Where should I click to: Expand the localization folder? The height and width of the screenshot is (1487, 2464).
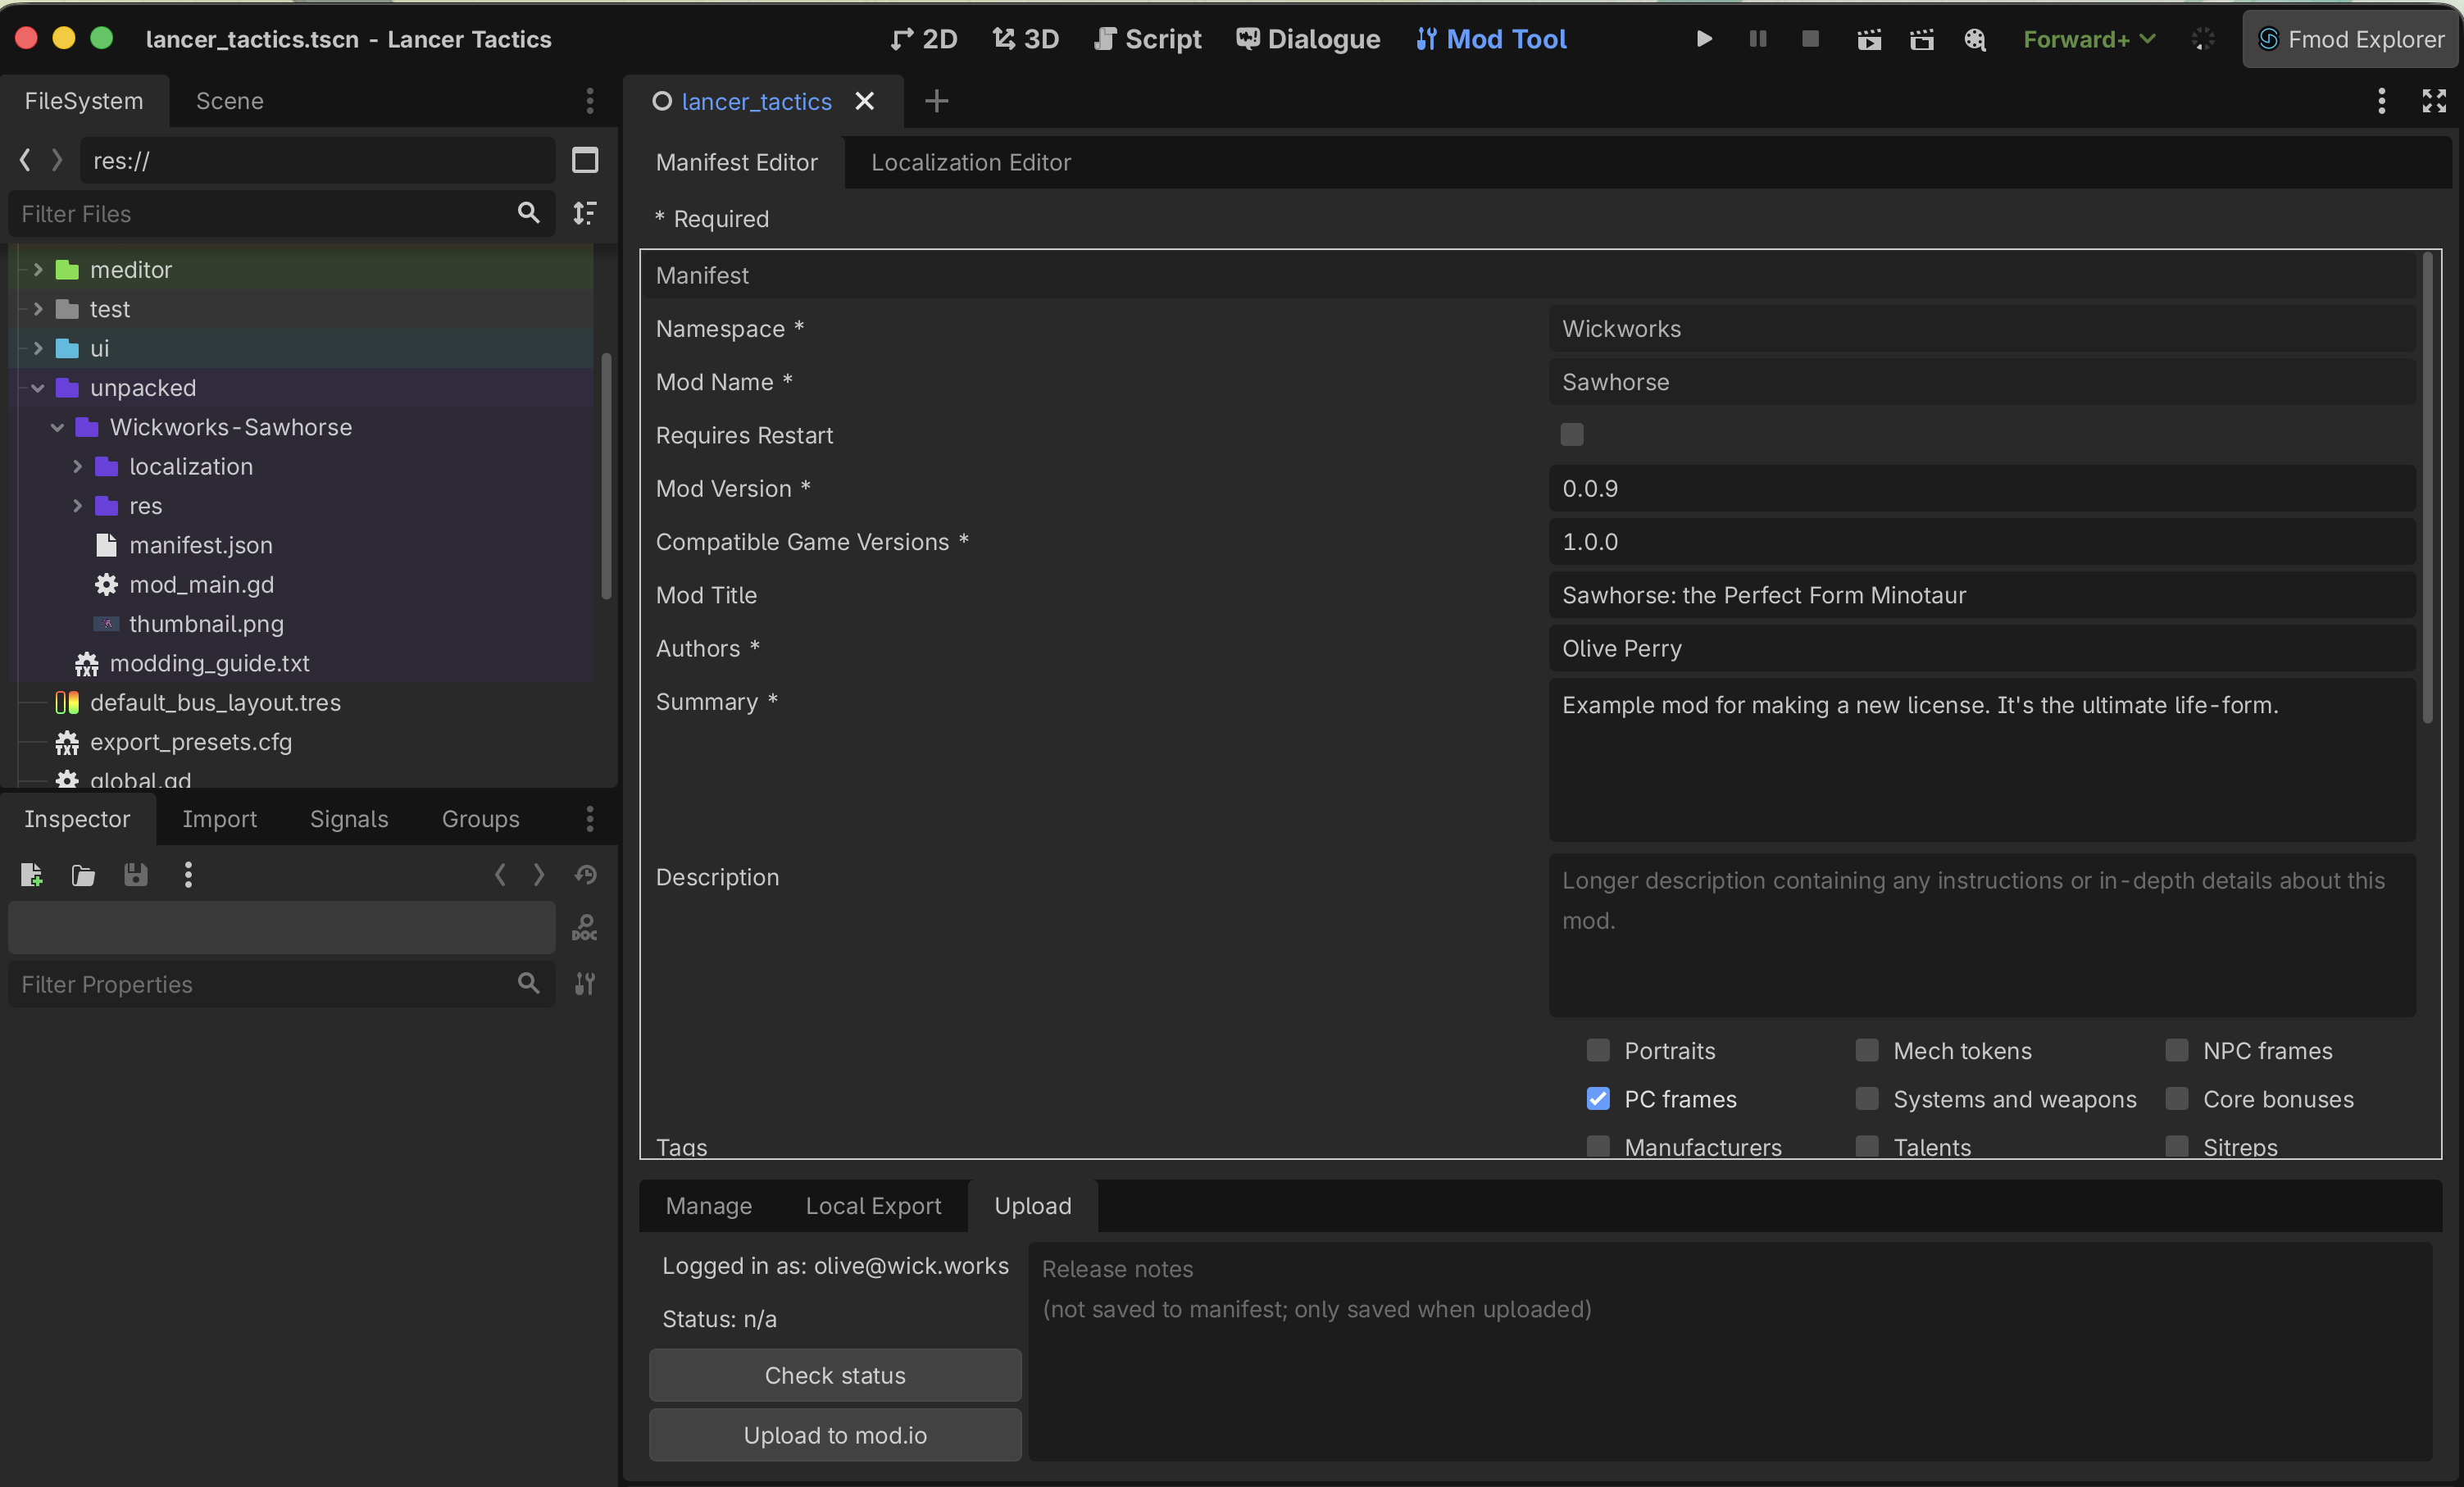click(x=77, y=466)
